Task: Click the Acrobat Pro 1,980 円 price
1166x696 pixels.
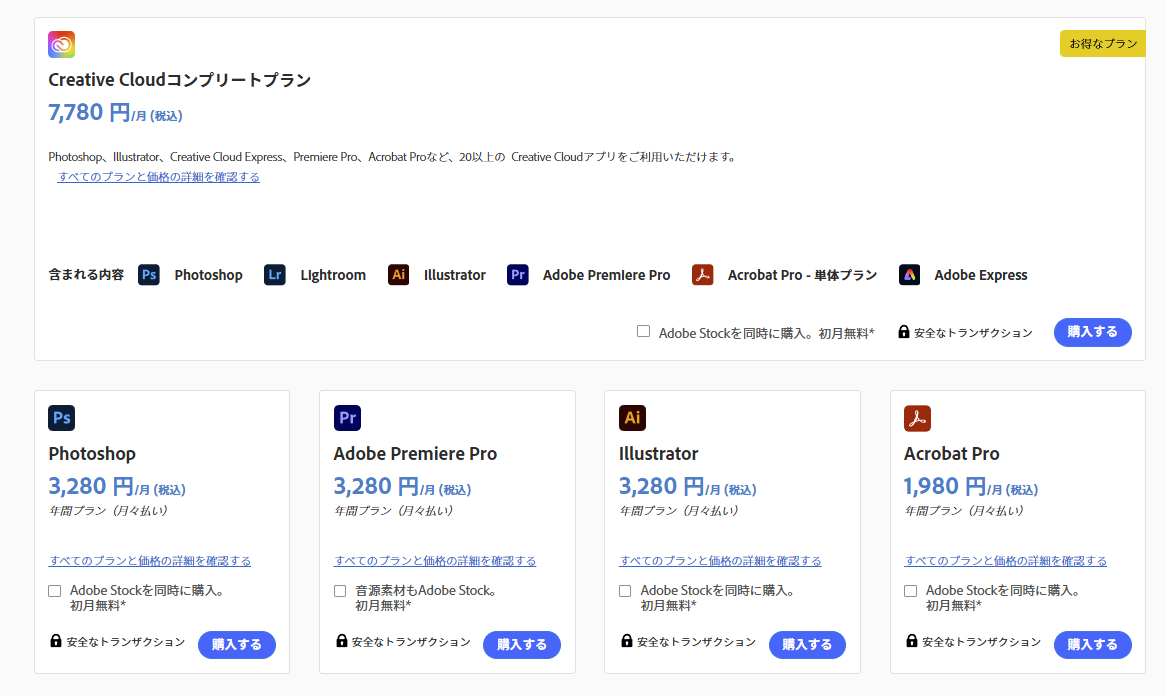Action: coord(971,487)
